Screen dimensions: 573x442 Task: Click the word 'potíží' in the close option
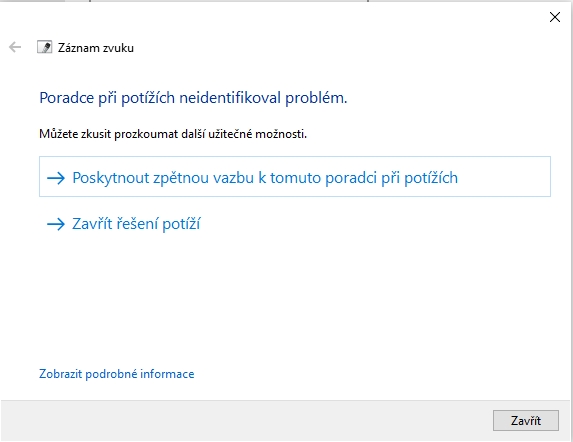tap(181, 224)
